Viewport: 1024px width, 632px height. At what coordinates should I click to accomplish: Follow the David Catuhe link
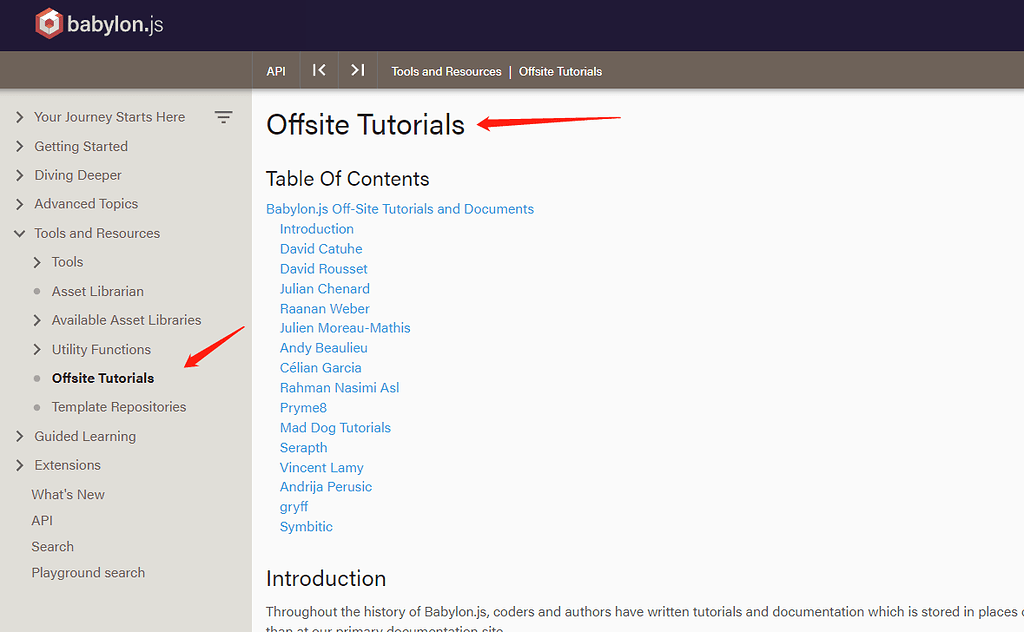coord(321,248)
